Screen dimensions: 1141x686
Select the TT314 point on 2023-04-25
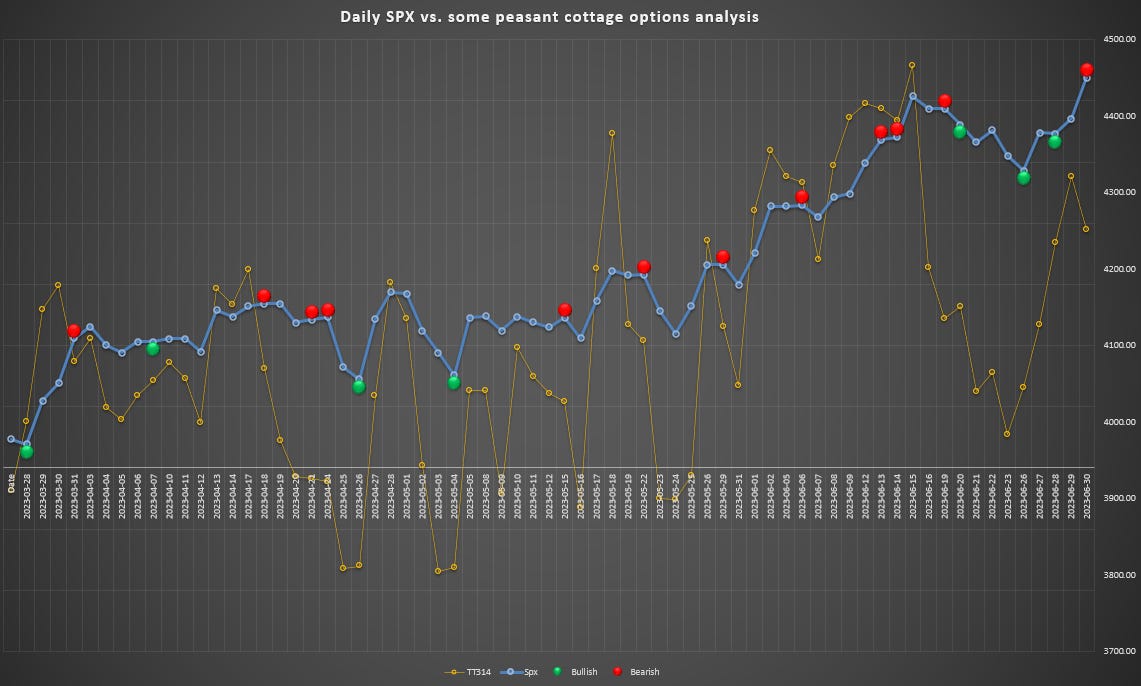(x=343, y=568)
